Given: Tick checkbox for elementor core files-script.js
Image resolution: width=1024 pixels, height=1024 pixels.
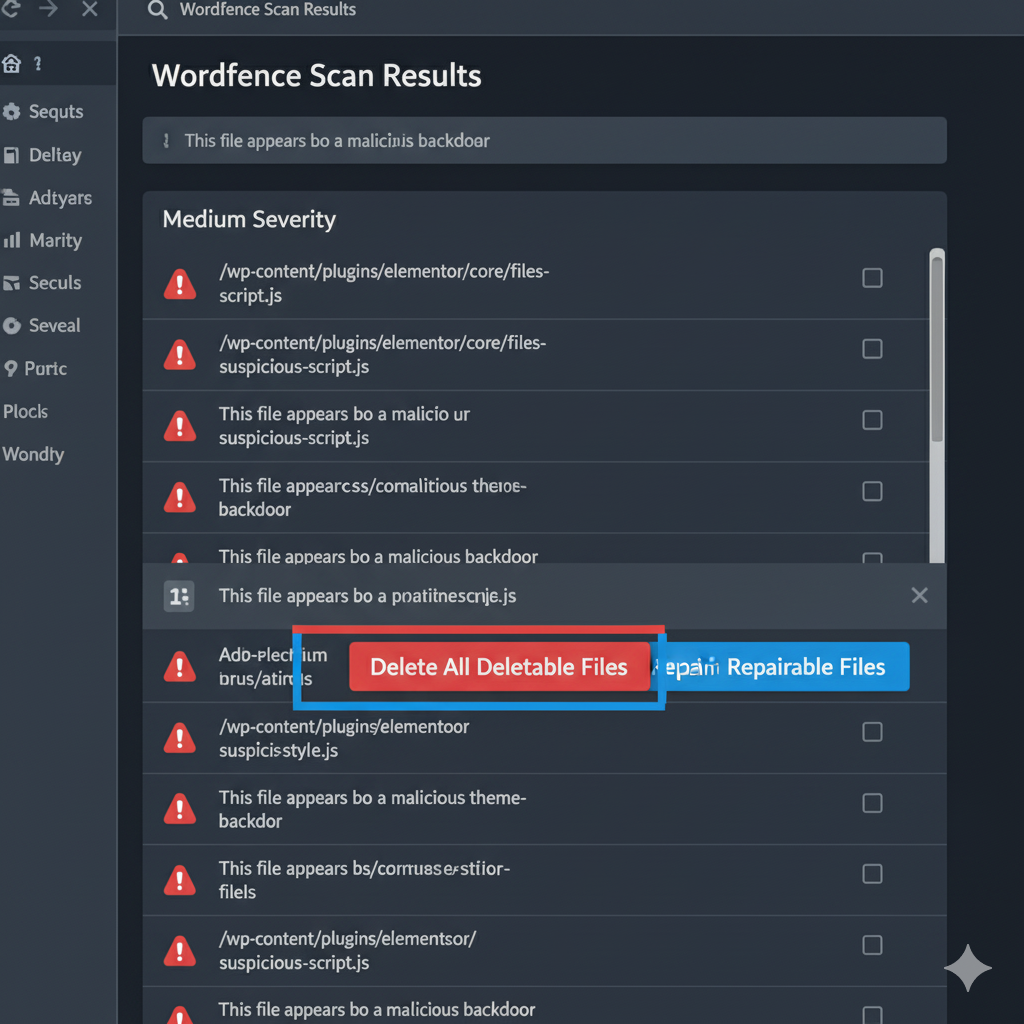Looking at the screenshot, I should click(872, 278).
